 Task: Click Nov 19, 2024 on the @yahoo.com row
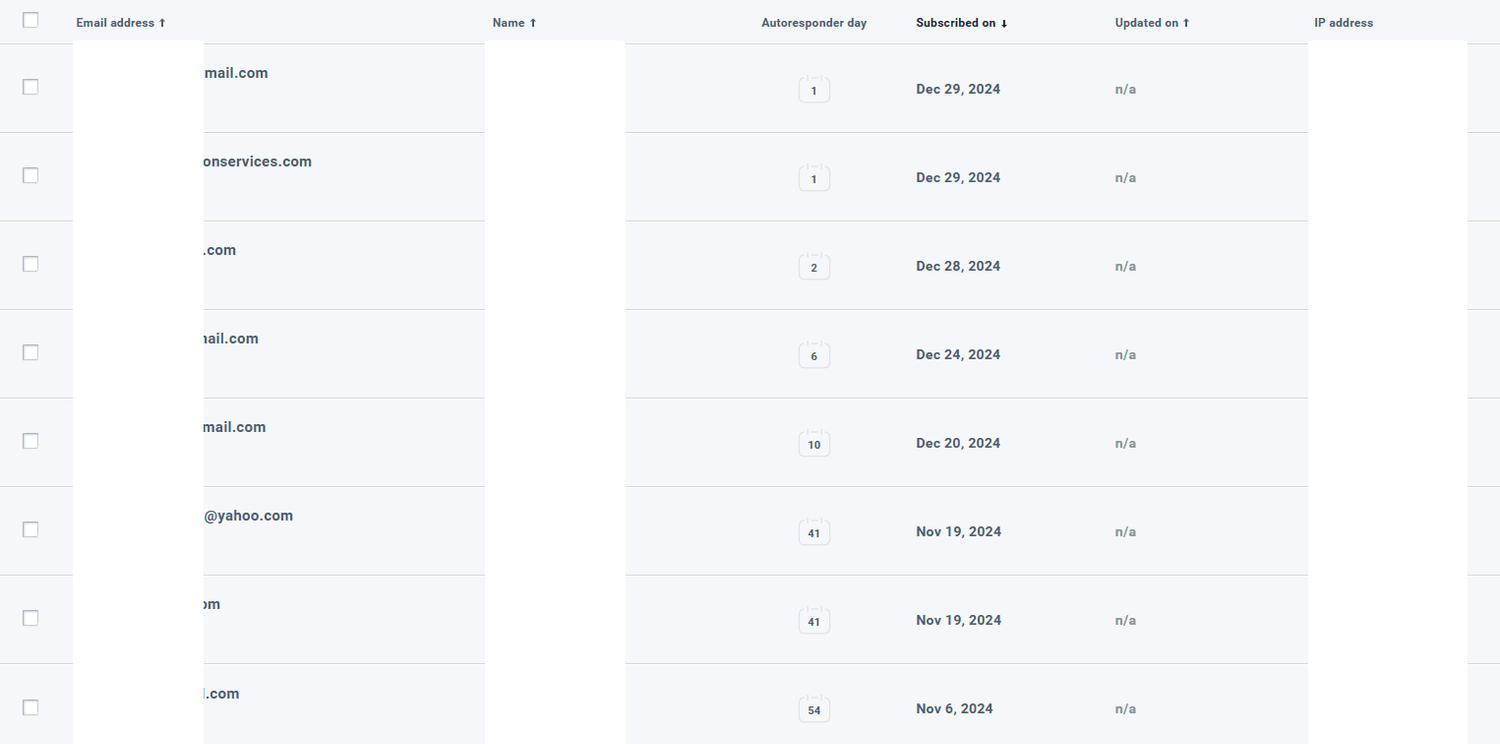[958, 531]
